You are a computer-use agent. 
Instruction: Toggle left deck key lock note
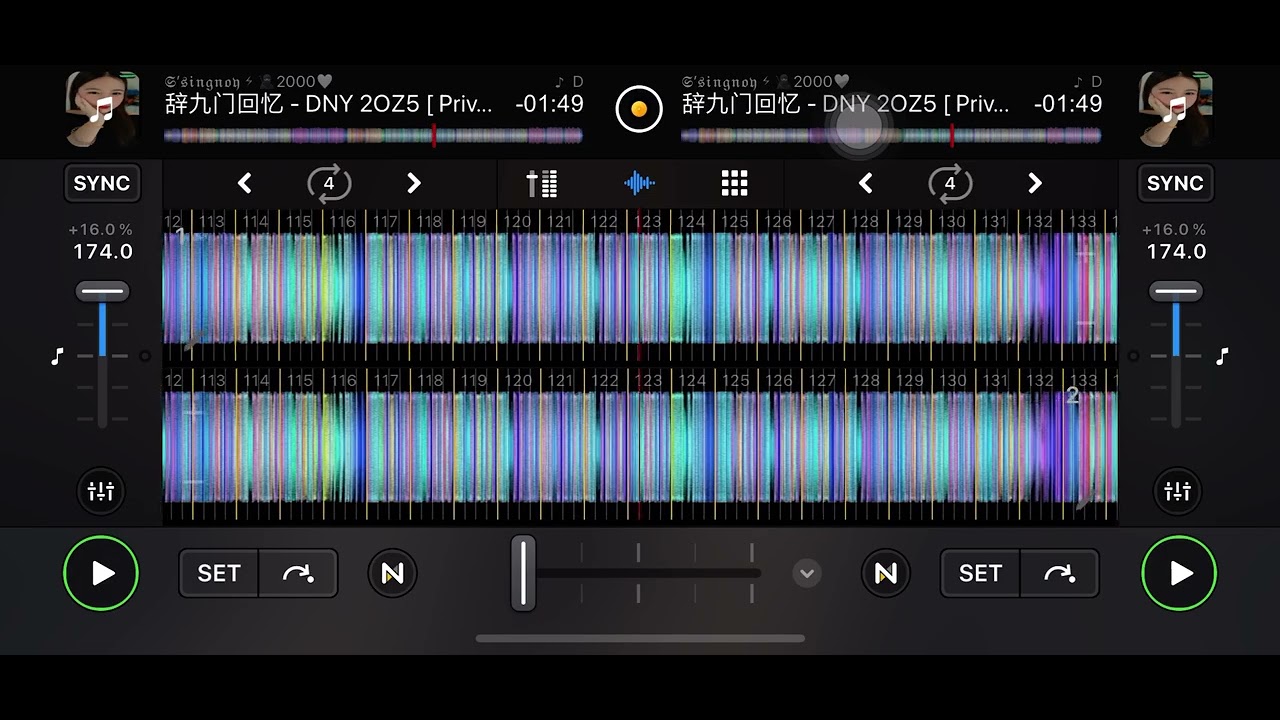57,356
